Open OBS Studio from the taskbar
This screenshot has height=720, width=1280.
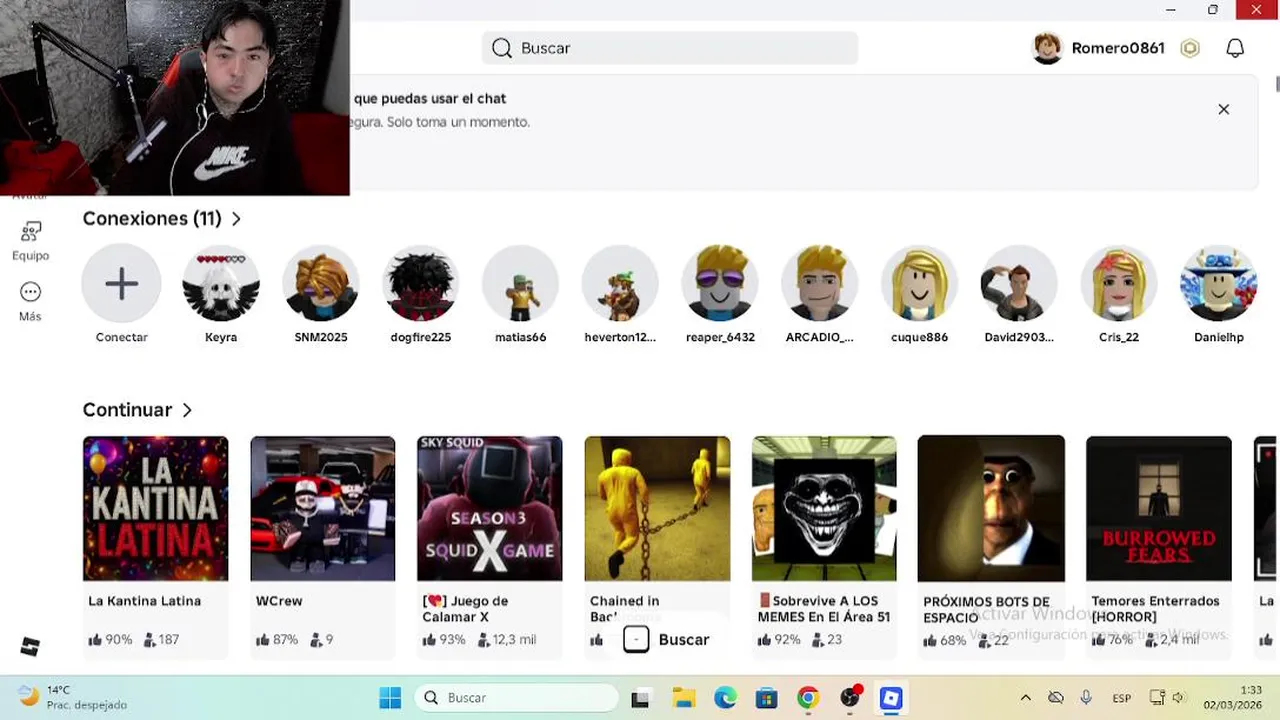[850, 698]
